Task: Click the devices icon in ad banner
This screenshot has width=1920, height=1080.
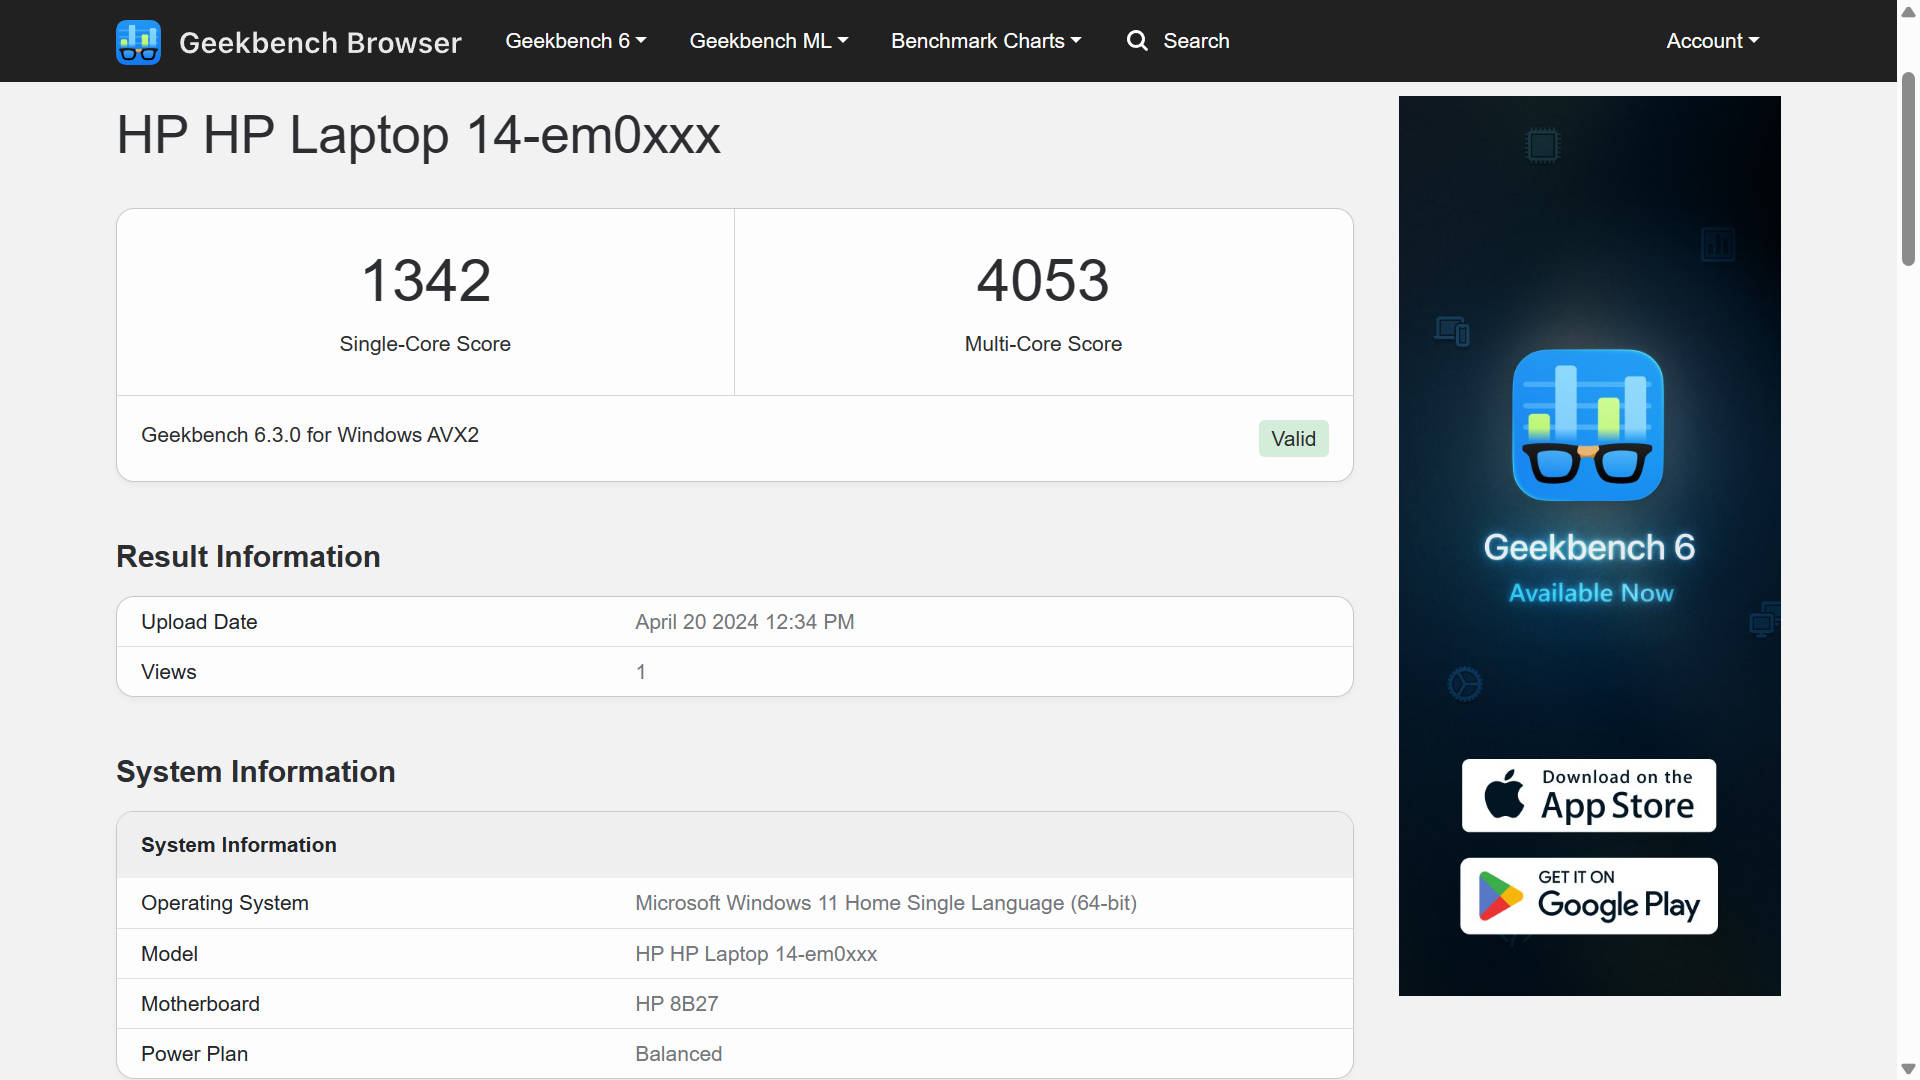Action: [x=1452, y=331]
